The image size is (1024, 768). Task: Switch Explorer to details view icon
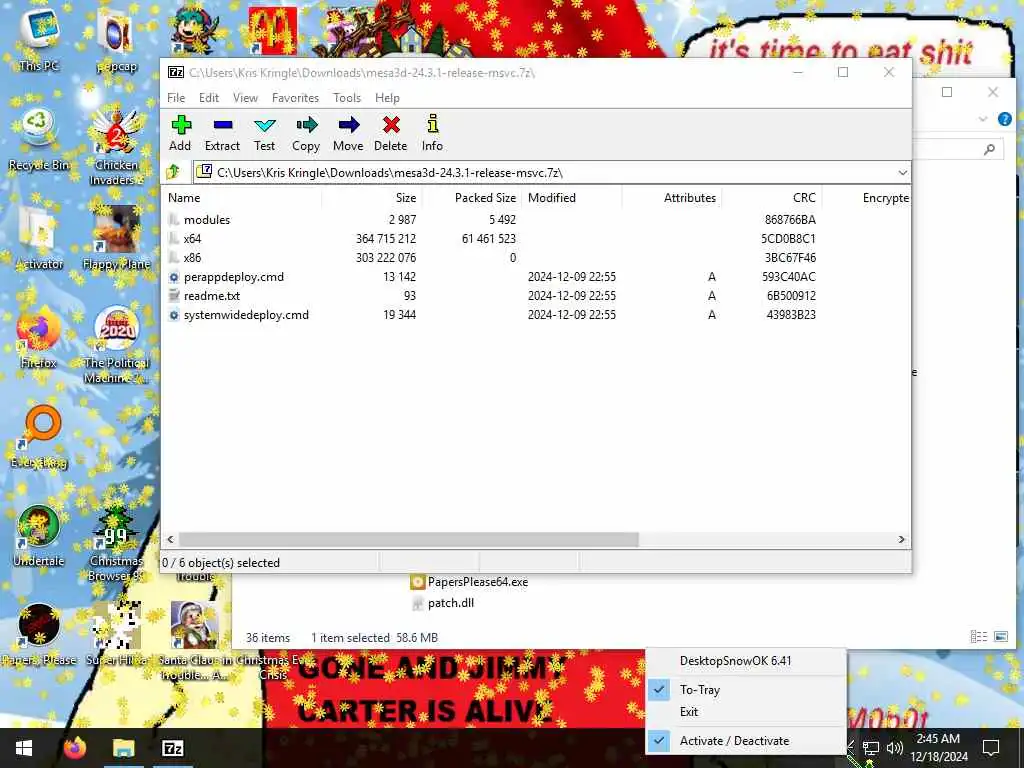[x=978, y=637]
